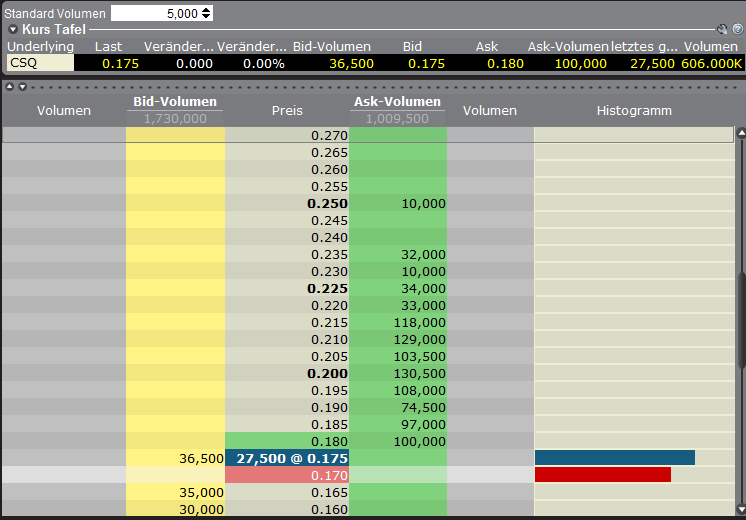746x520 pixels.
Task: Click the blue histogram bar
Action: [614, 458]
